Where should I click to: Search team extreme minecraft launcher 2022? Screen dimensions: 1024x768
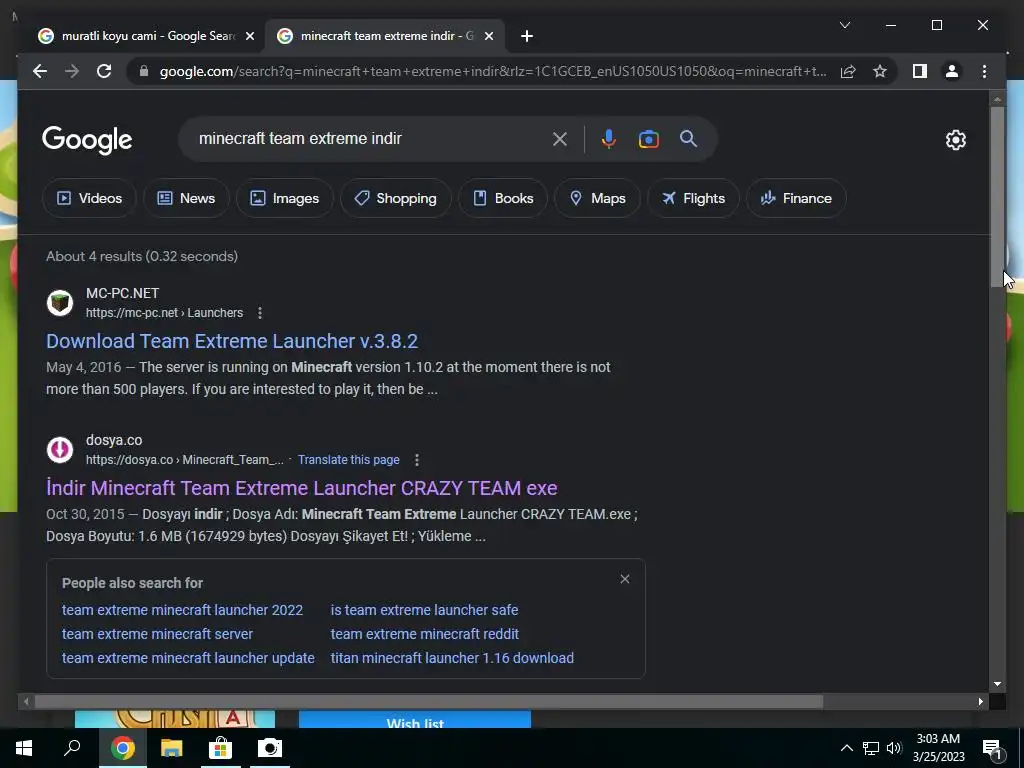click(x=182, y=610)
